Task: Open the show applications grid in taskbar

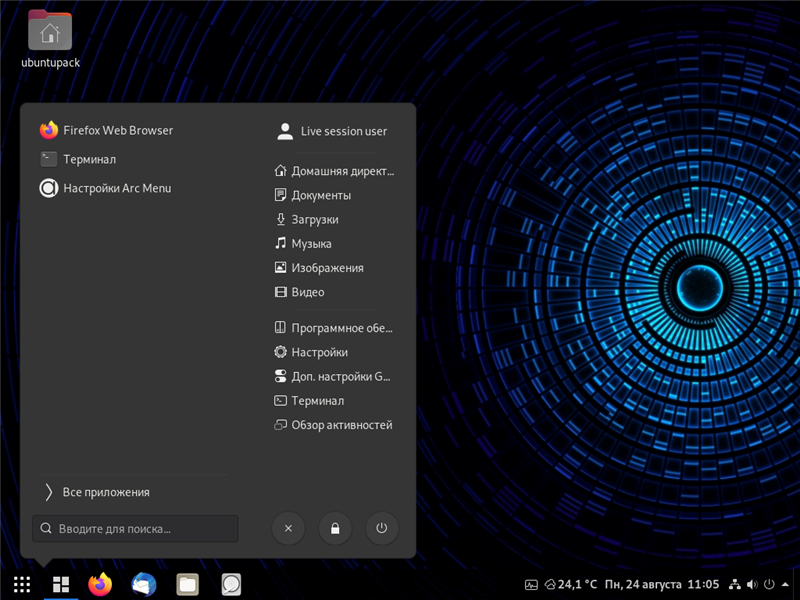Action: coord(22,584)
